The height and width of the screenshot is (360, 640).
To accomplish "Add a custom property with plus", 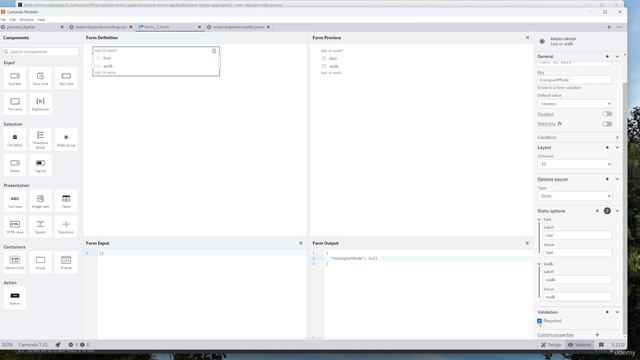I will coord(597,335).
